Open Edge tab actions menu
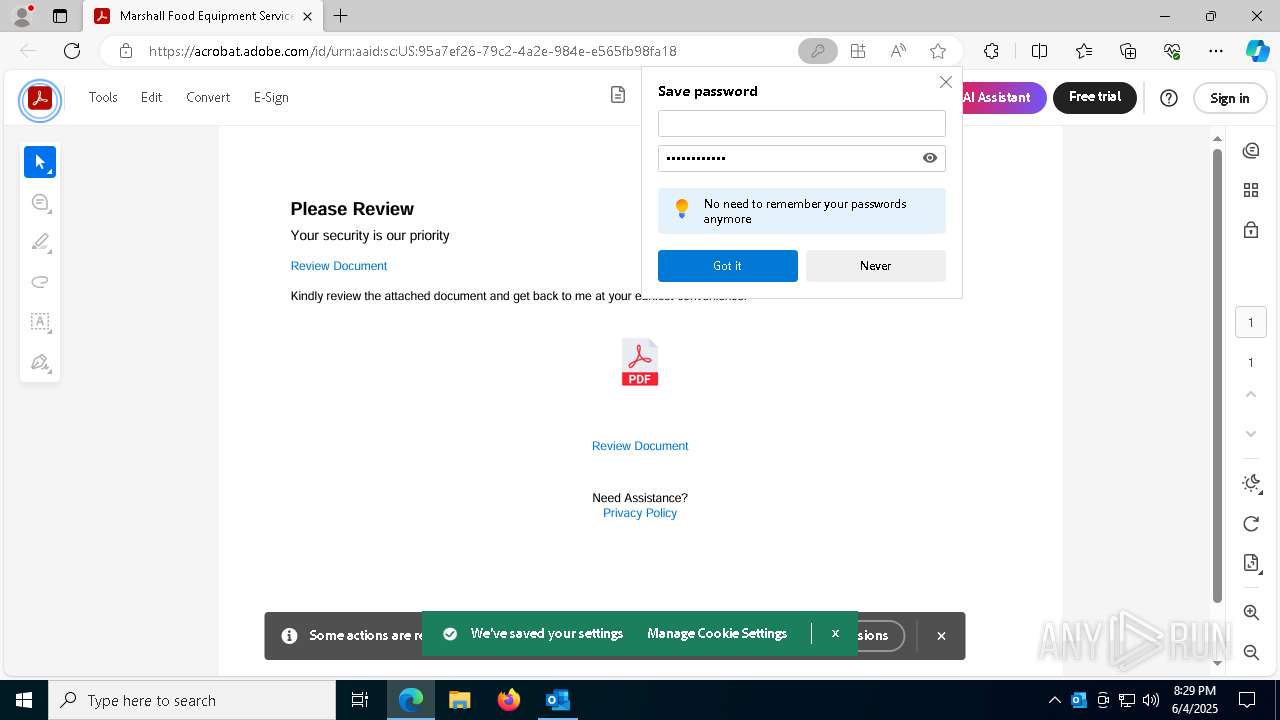This screenshot has width=1280, height=720. pyautogui.click(x=60, y=16)
